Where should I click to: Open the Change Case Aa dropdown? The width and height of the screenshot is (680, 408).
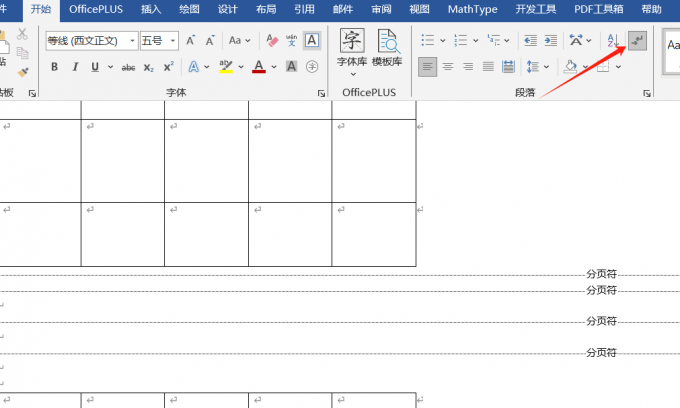pyautogui.click(x=239, y=41)
